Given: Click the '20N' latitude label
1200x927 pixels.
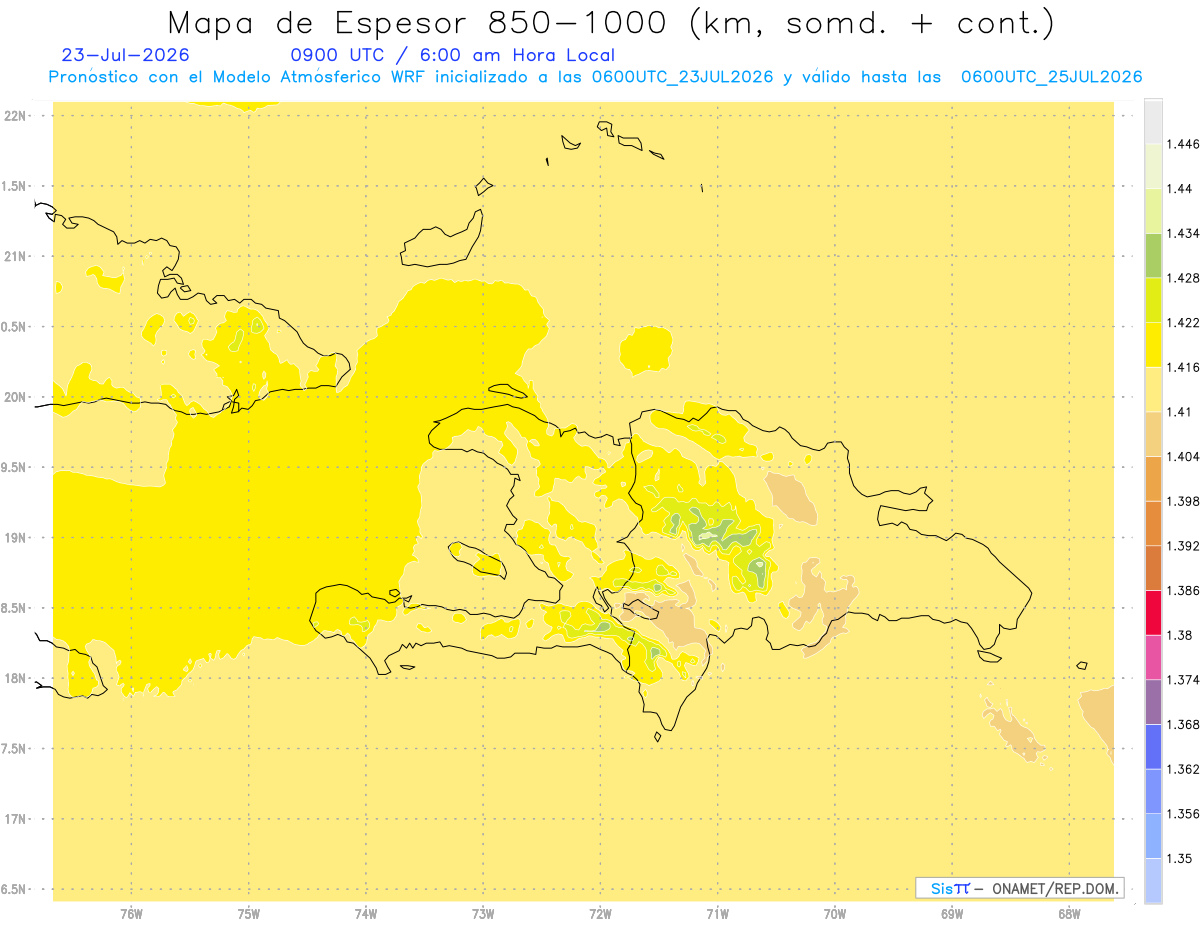Looking at the screenshot, I should click(x=14, y=397).
